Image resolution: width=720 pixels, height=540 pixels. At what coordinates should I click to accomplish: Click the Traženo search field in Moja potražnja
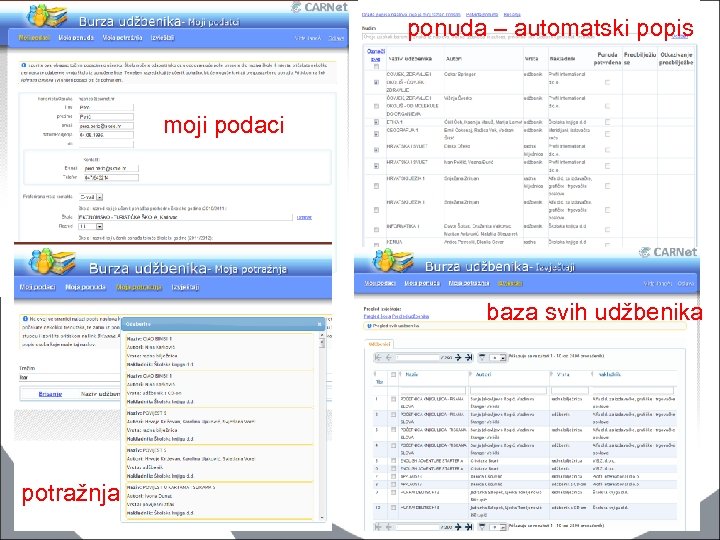[70, 377]
